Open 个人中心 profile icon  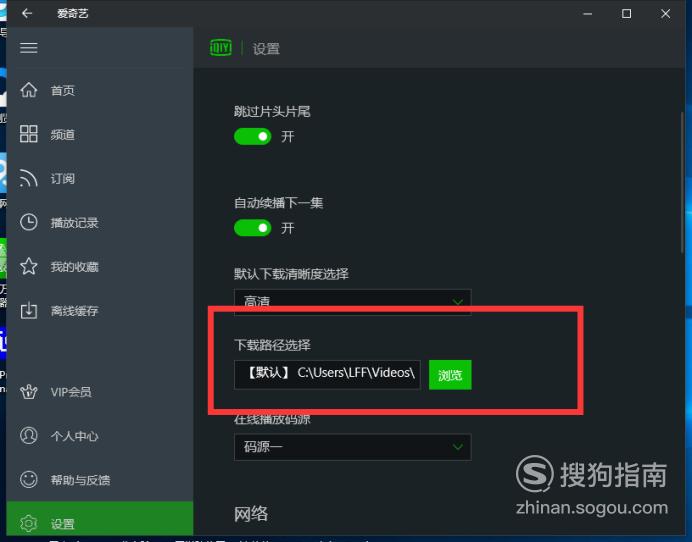[29, 435]
